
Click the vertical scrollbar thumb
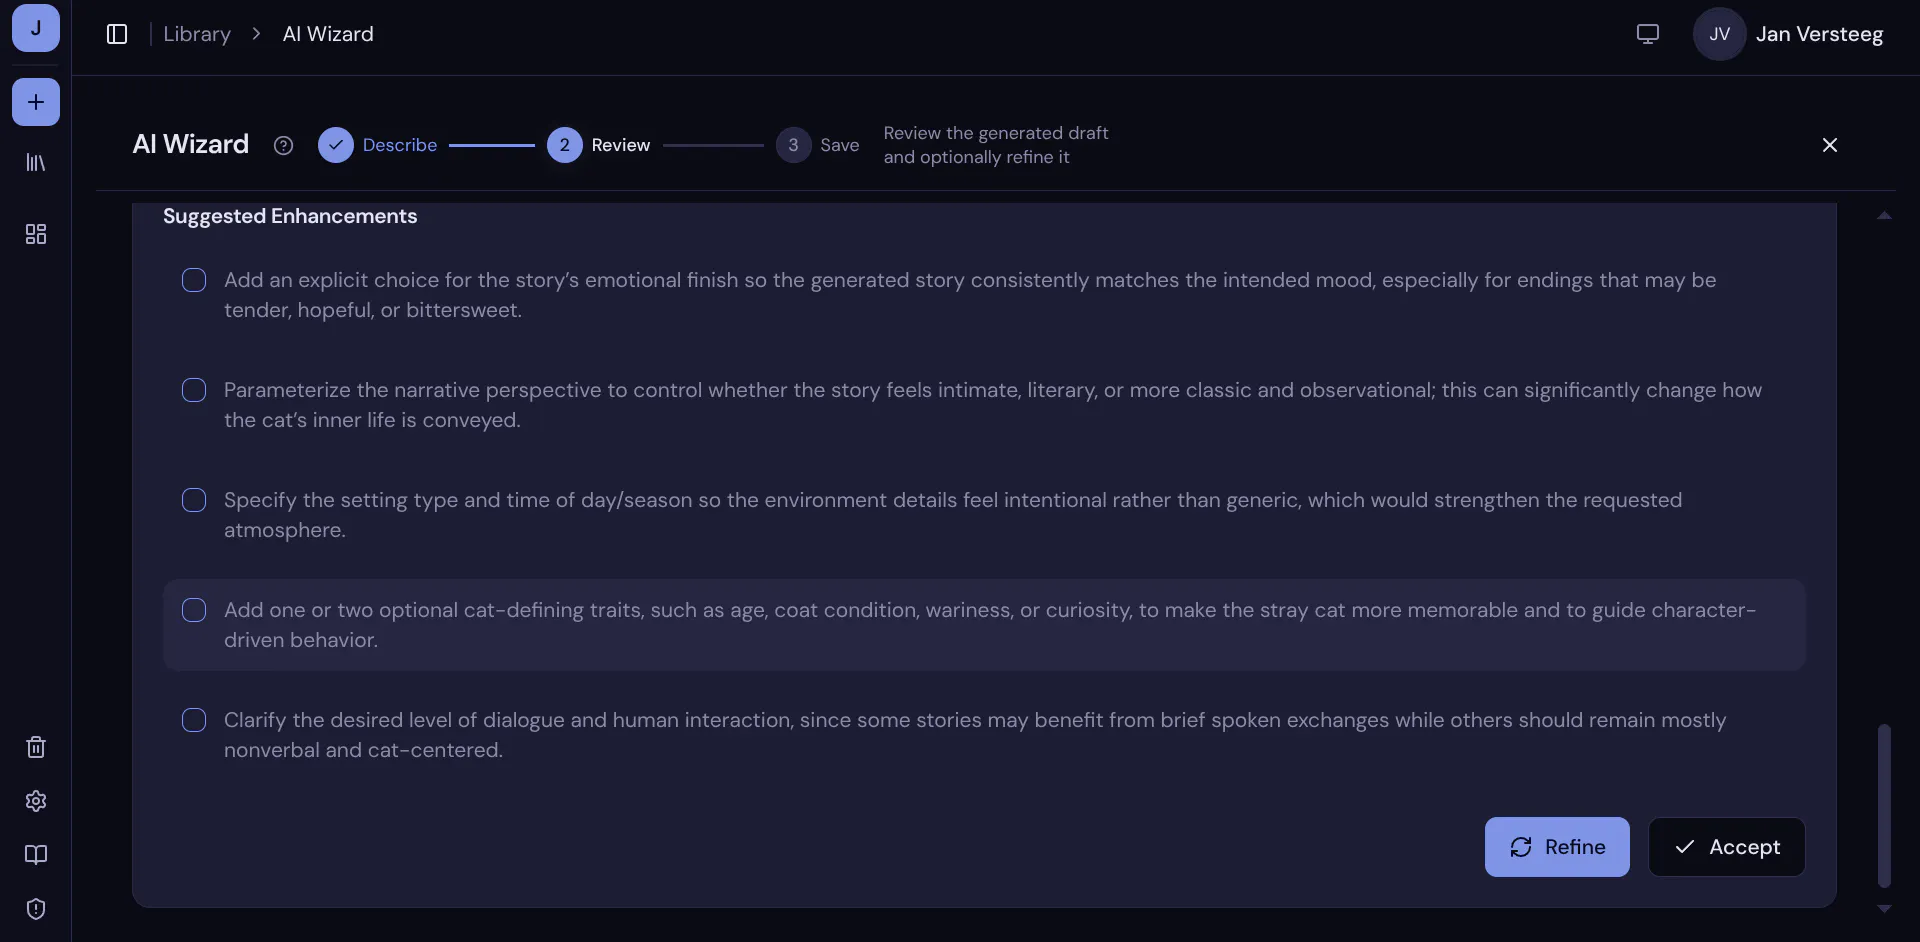[1884, 806]
